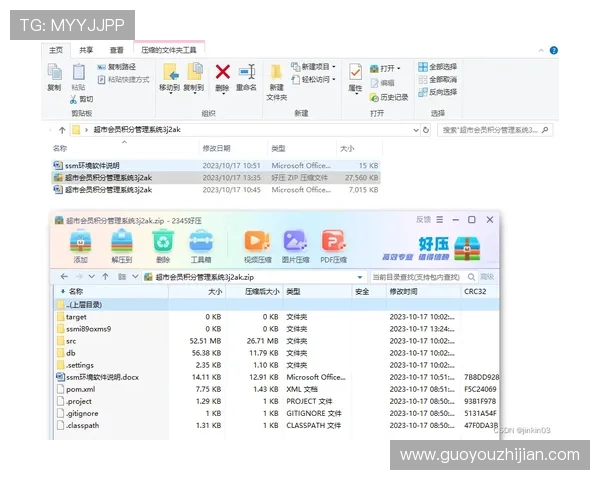Sort by the Explorer Type column header

click(x=278, y=149)
